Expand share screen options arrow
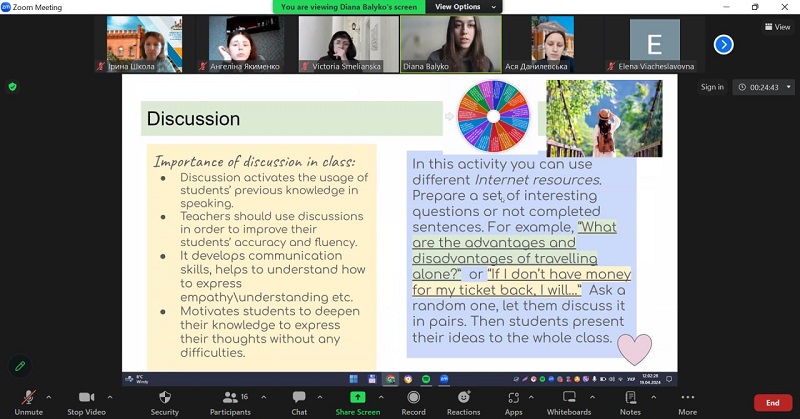Viewport: 800px width, 419px height. (x=381, y=397)
